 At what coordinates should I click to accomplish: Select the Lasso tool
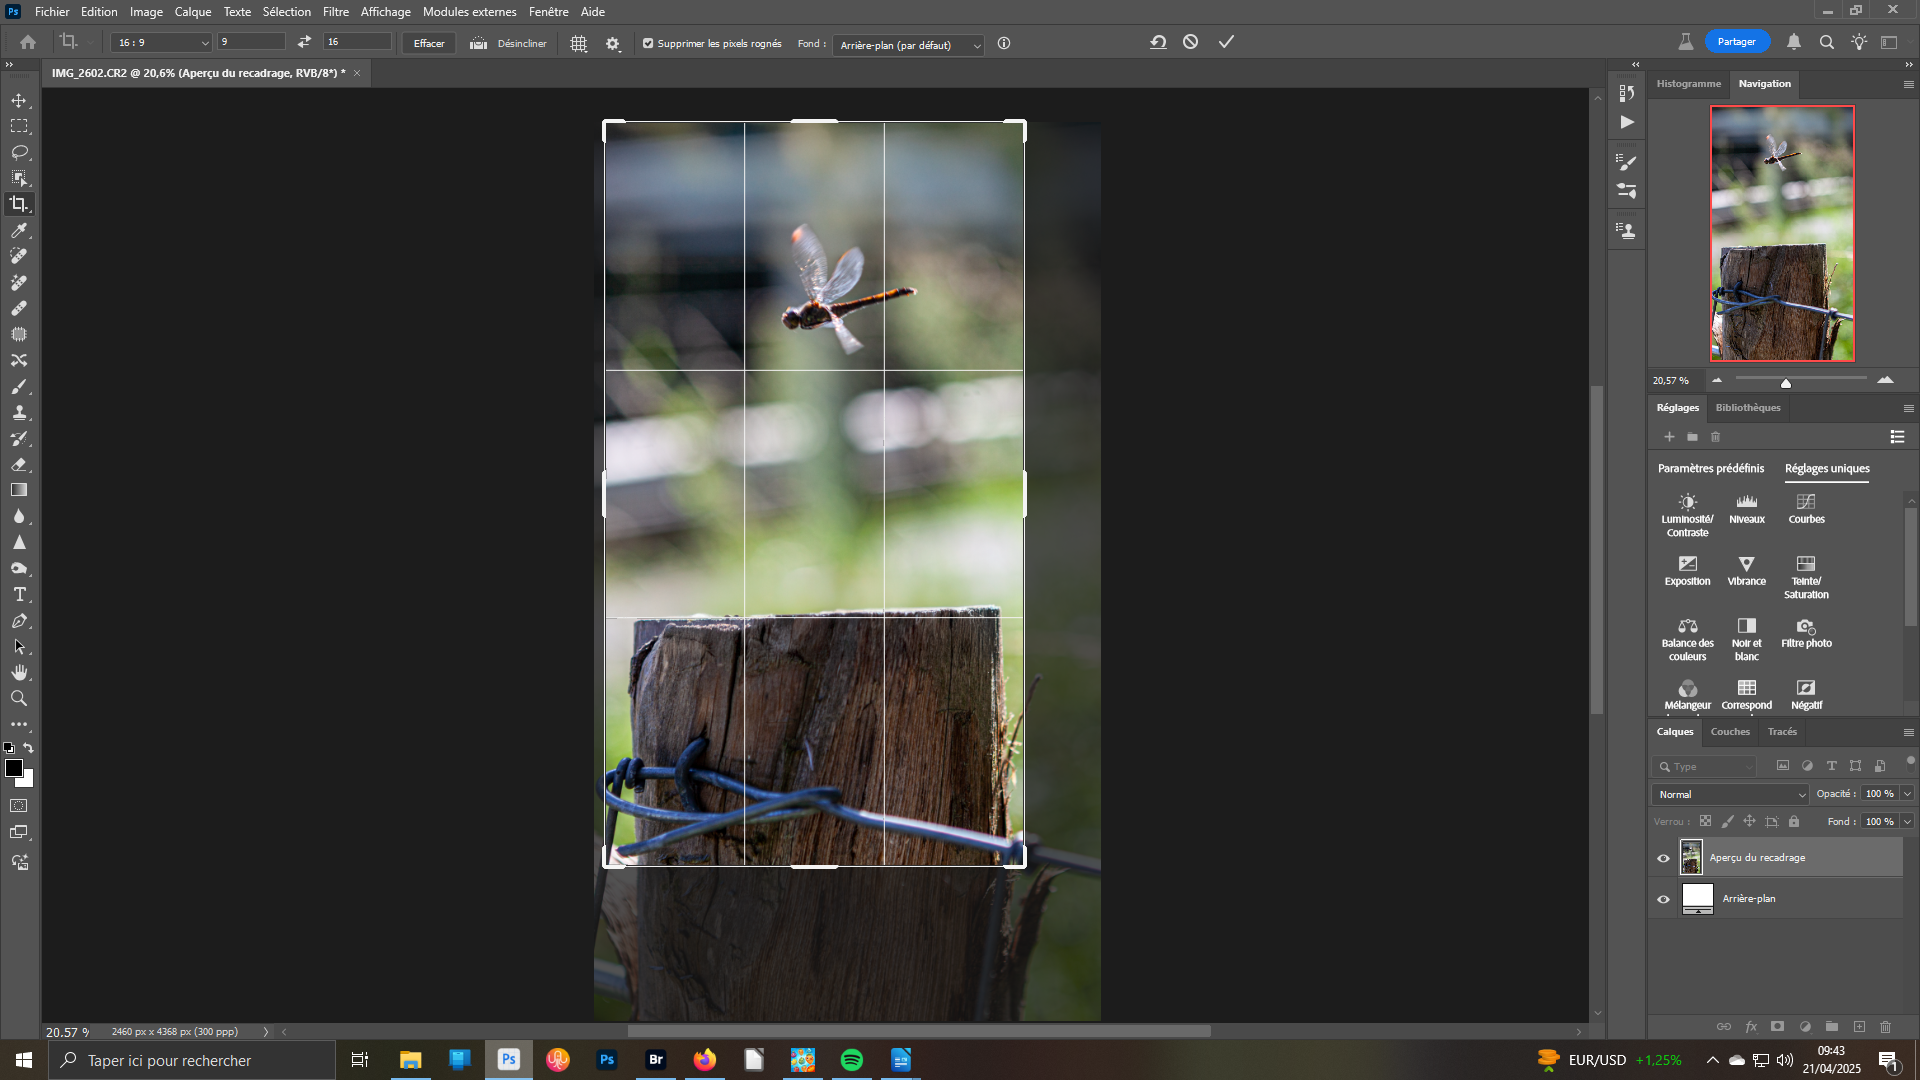(19, 152)
